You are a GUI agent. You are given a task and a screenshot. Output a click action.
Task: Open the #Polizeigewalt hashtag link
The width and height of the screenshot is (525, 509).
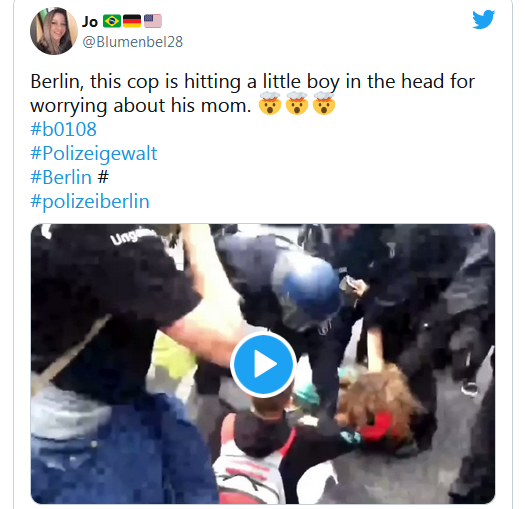94,154
